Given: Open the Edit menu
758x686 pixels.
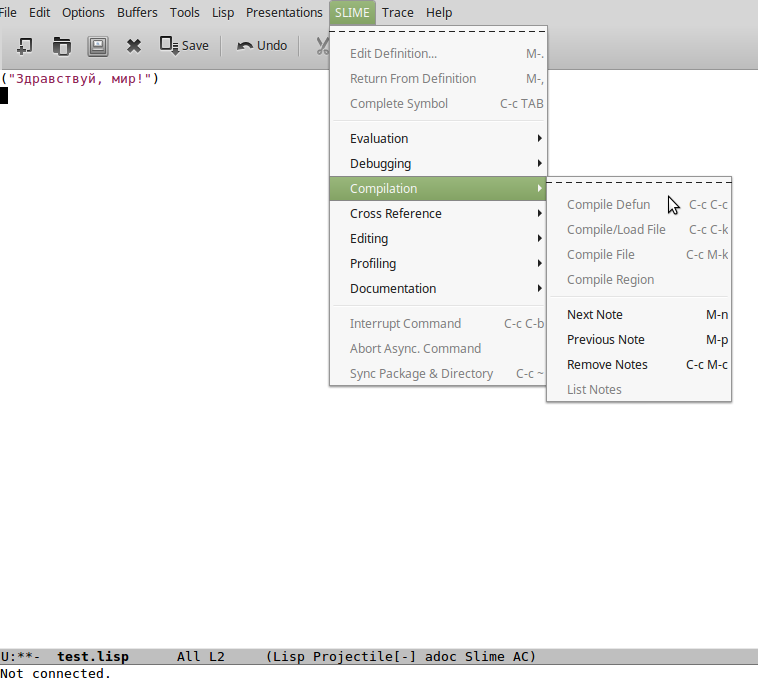Looking at the screenshot, I should 39,13.
